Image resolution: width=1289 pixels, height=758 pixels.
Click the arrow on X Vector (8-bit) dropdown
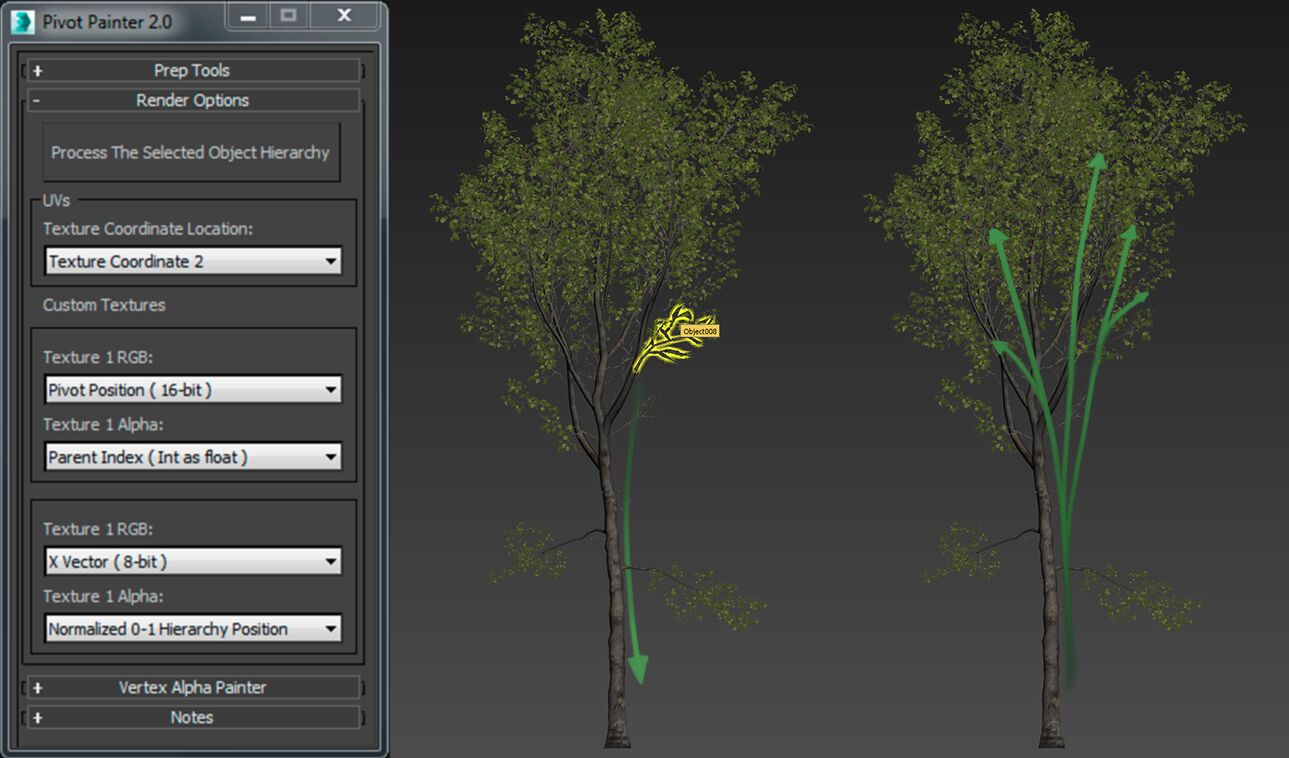click(330, 562)
